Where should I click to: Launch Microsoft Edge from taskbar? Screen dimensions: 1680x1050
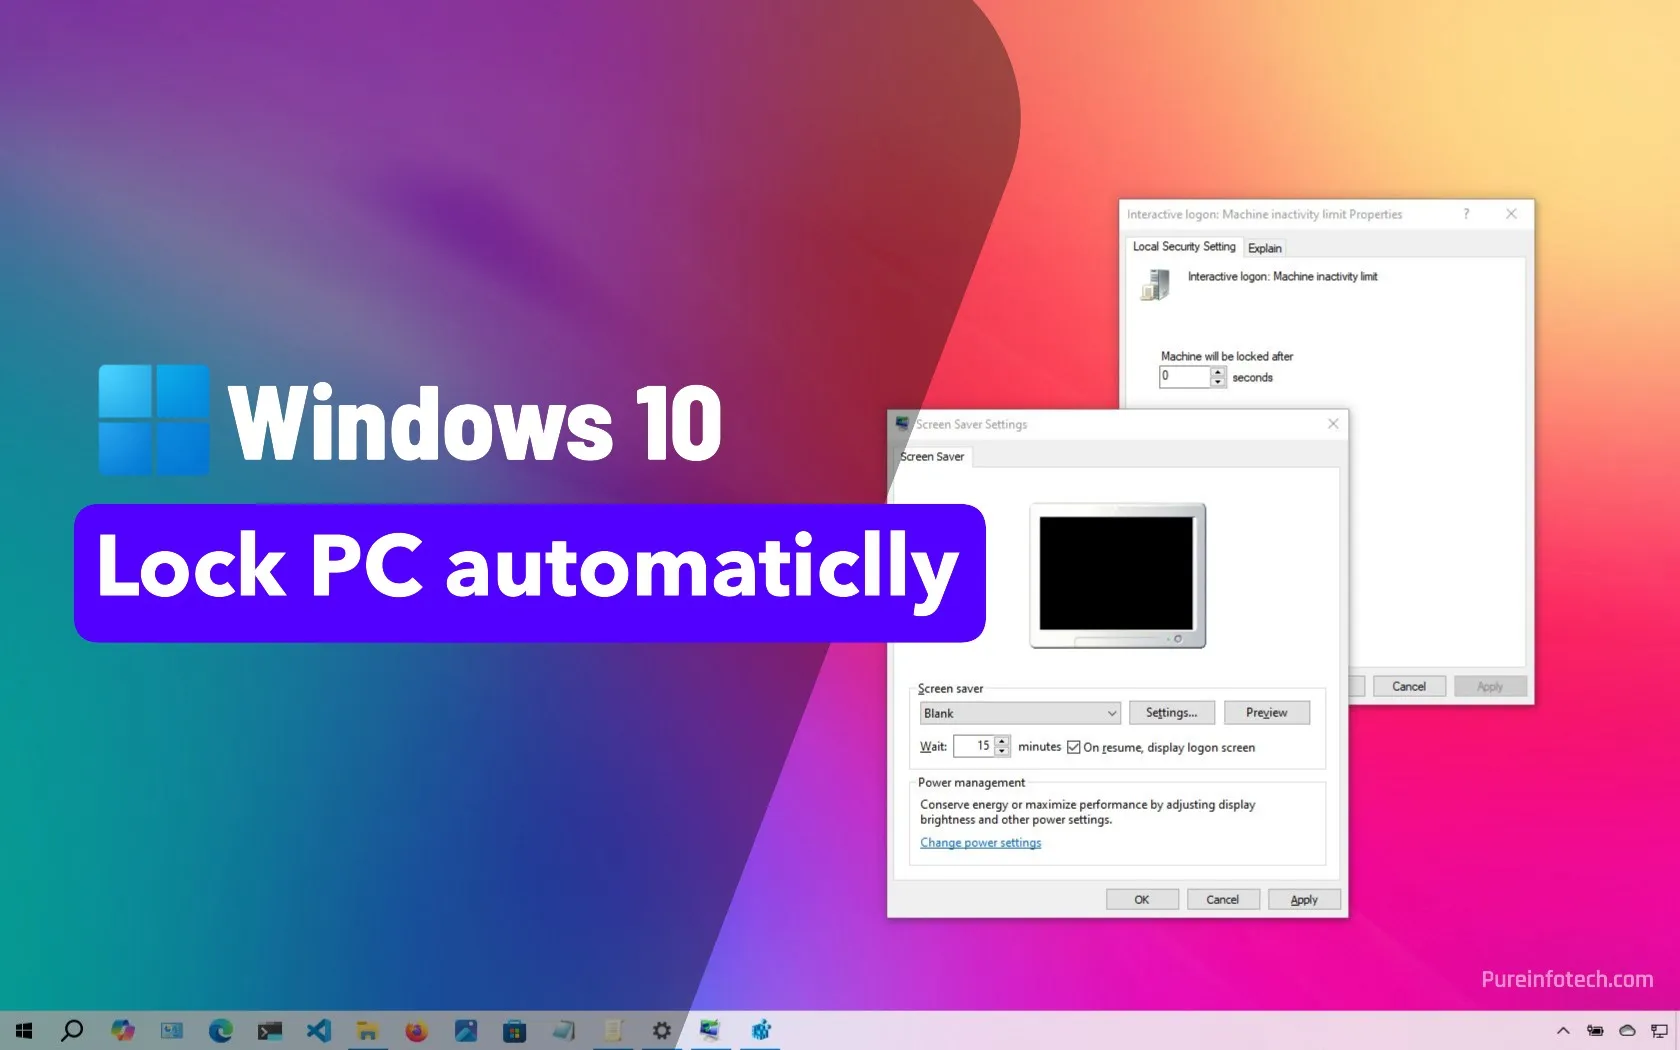220,1030
